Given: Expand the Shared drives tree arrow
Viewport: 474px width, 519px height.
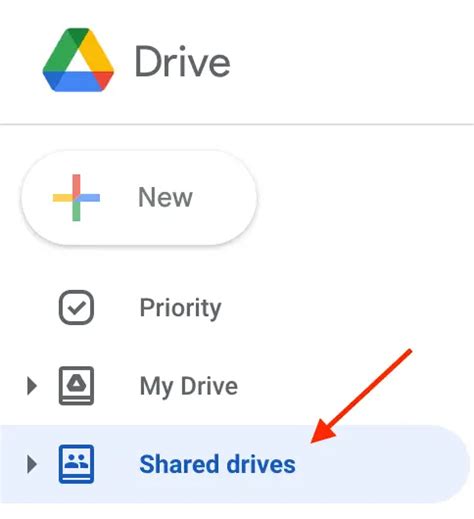Looking at the screenshot, I should pyautogui.click(x=32, y=464).
